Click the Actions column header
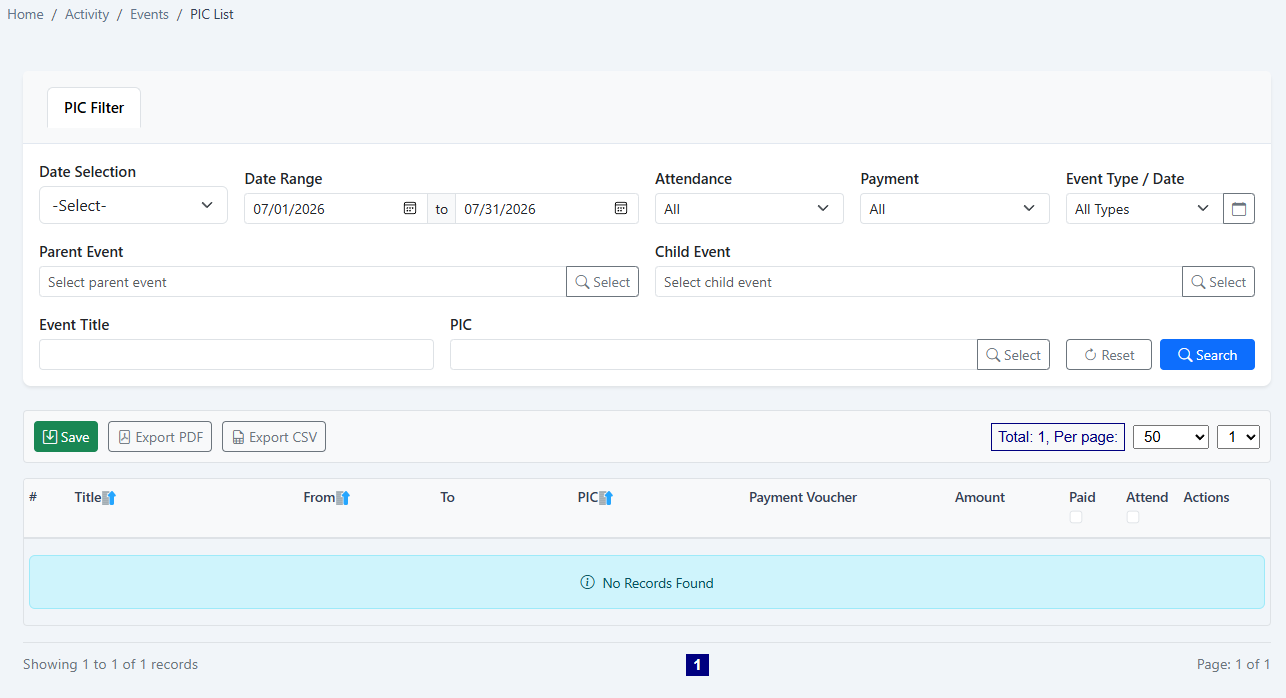Image resolution: width=1286 pixels, height=698 pixels. [1206, 497]
